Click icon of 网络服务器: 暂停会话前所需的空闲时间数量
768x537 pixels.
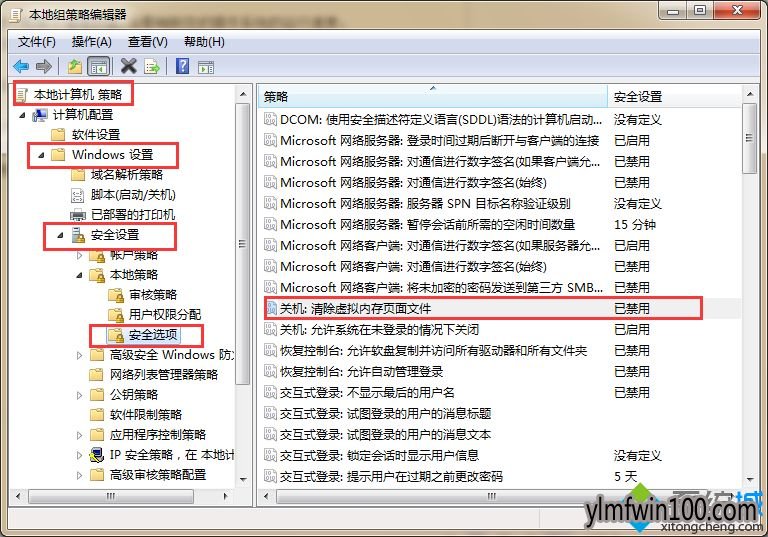click(x=270, y=224)
